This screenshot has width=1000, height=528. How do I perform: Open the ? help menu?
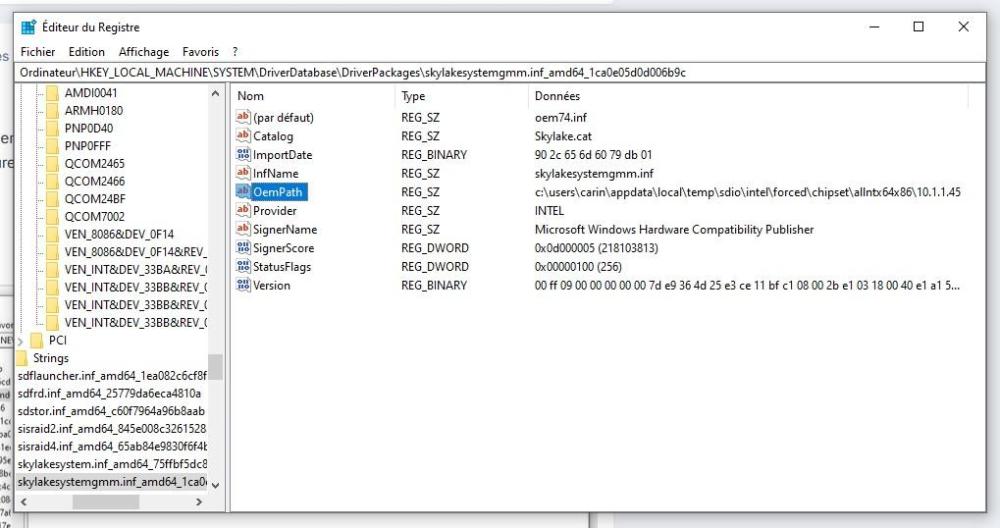point(235,52)
